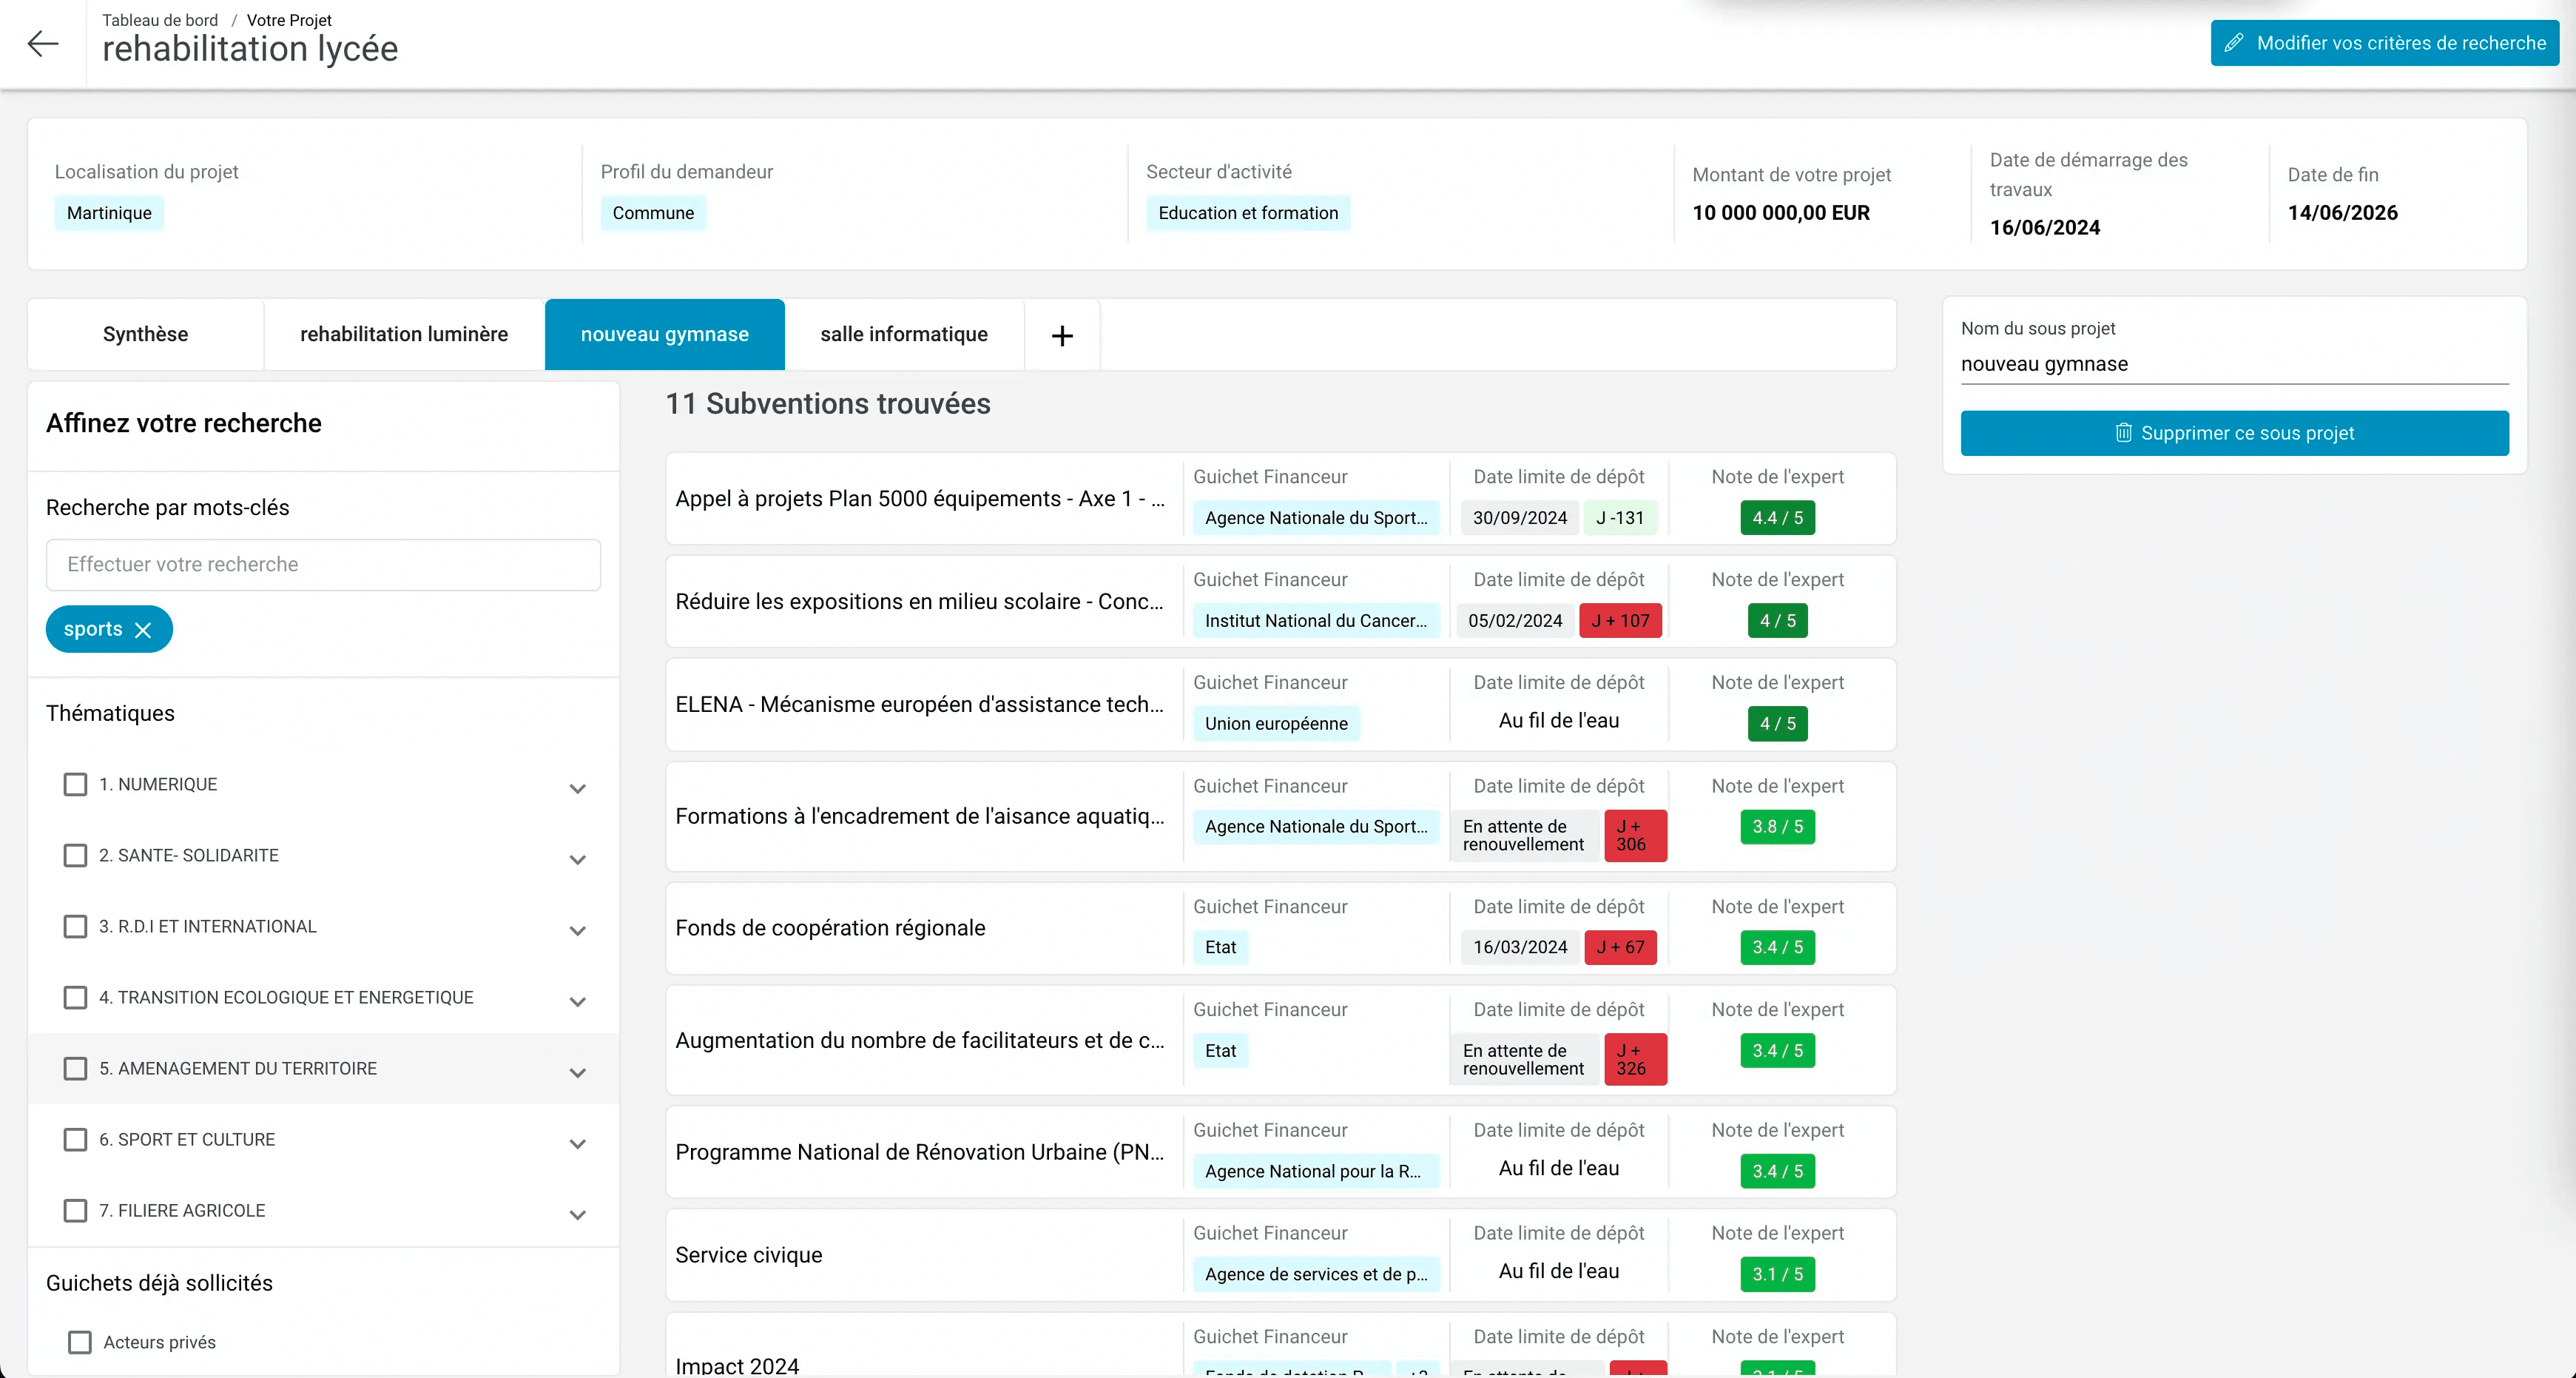This screenshot has width=2576, height=1378.
Task: Expand the 1. NUMERIQUE thématique chevron
Action: tap(577, 788)
